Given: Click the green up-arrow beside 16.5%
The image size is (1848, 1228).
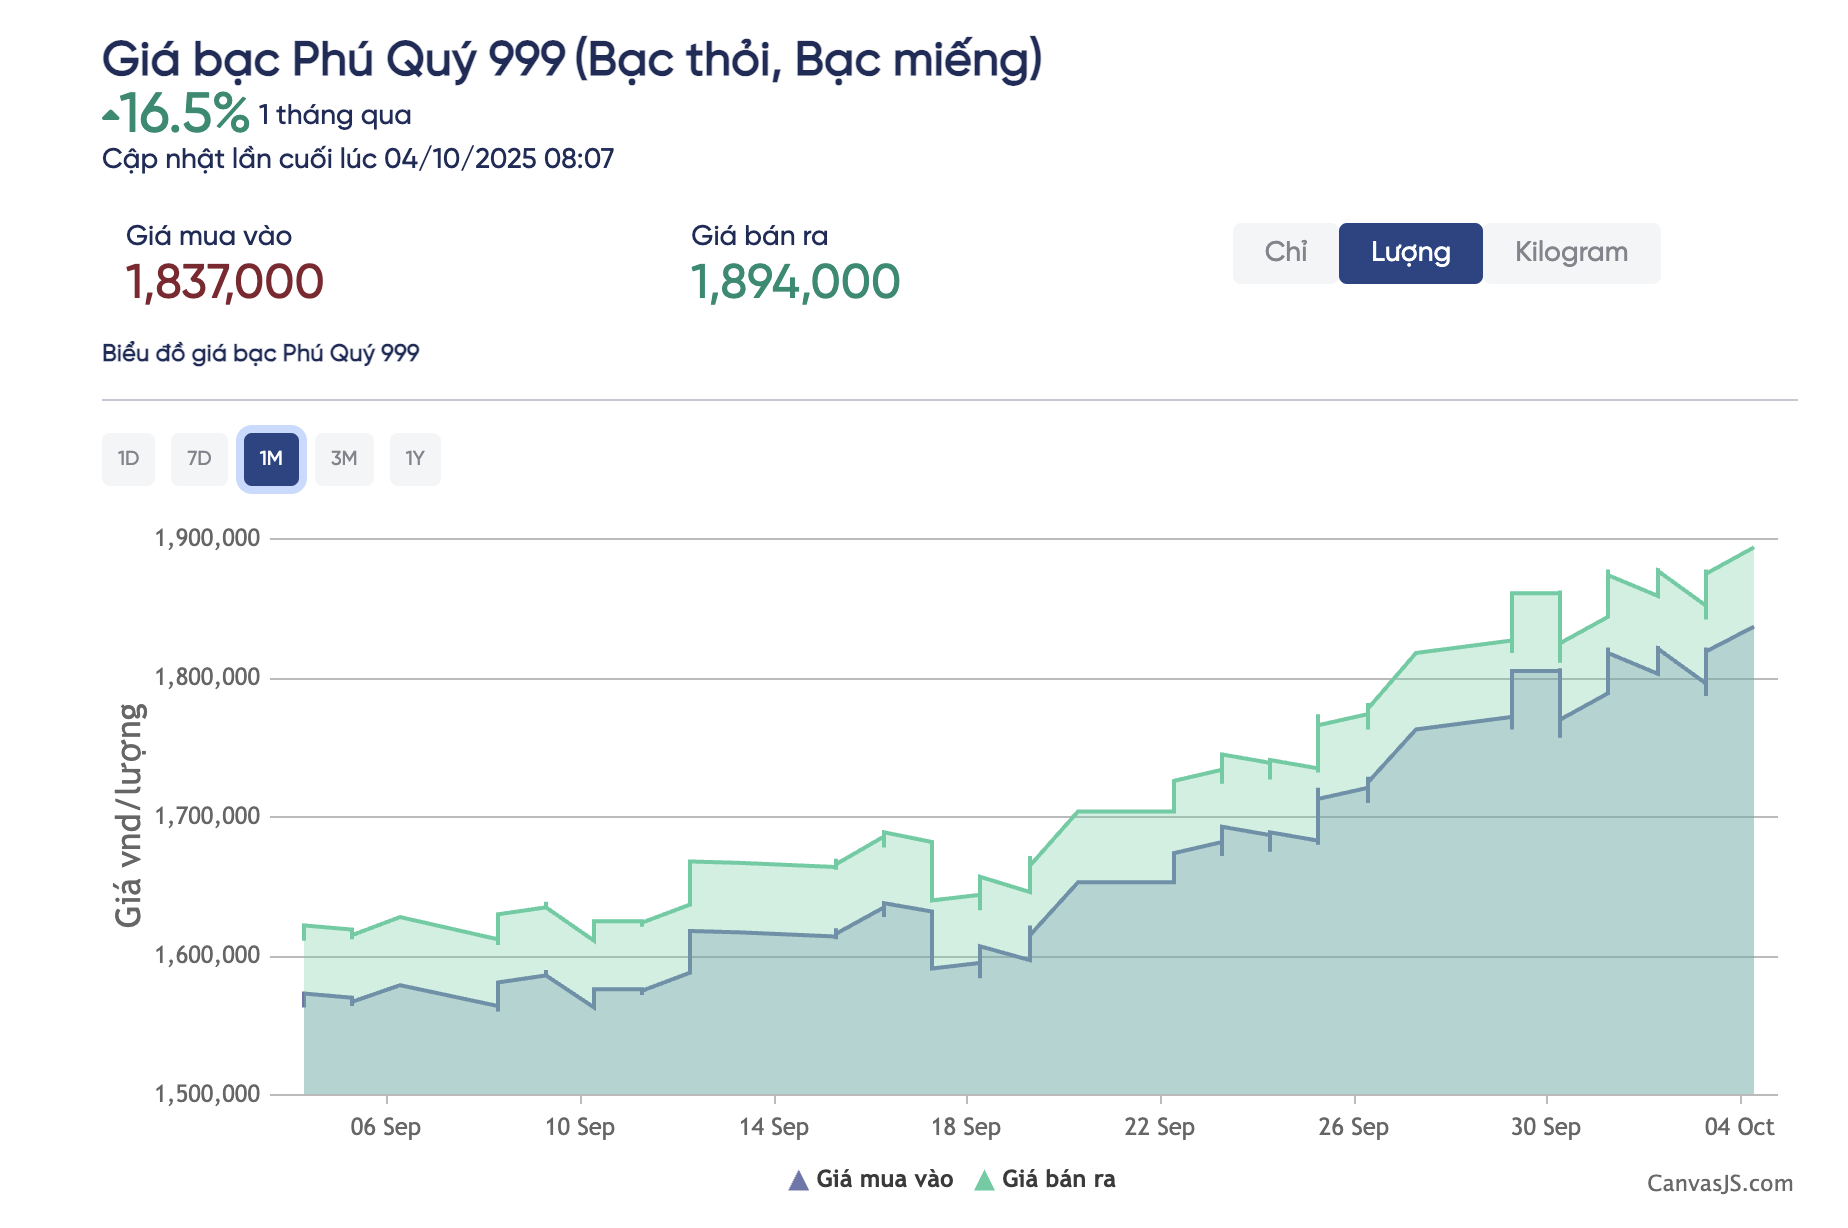Looking at the screenshot, I should 110,116.
